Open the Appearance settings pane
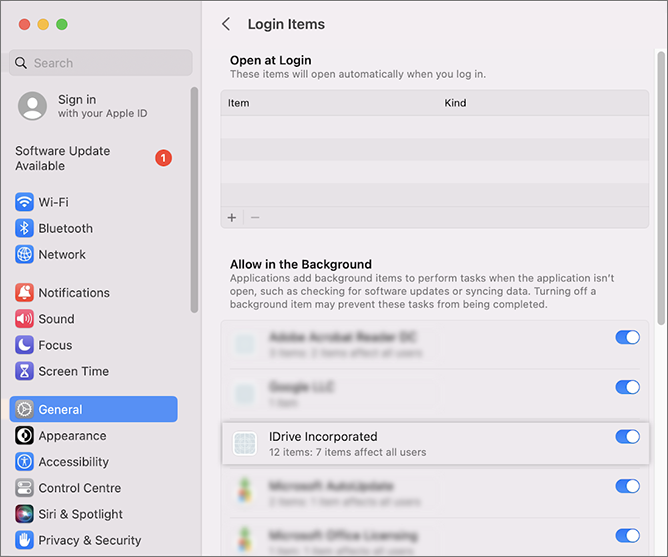Screen dimensions: 668x557 click(72, 436)
